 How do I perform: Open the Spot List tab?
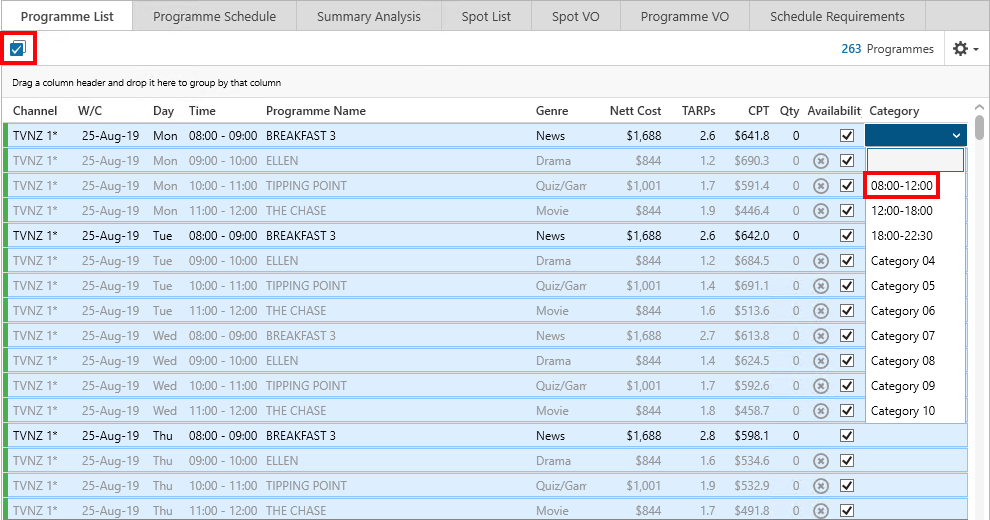pos(486,16)
